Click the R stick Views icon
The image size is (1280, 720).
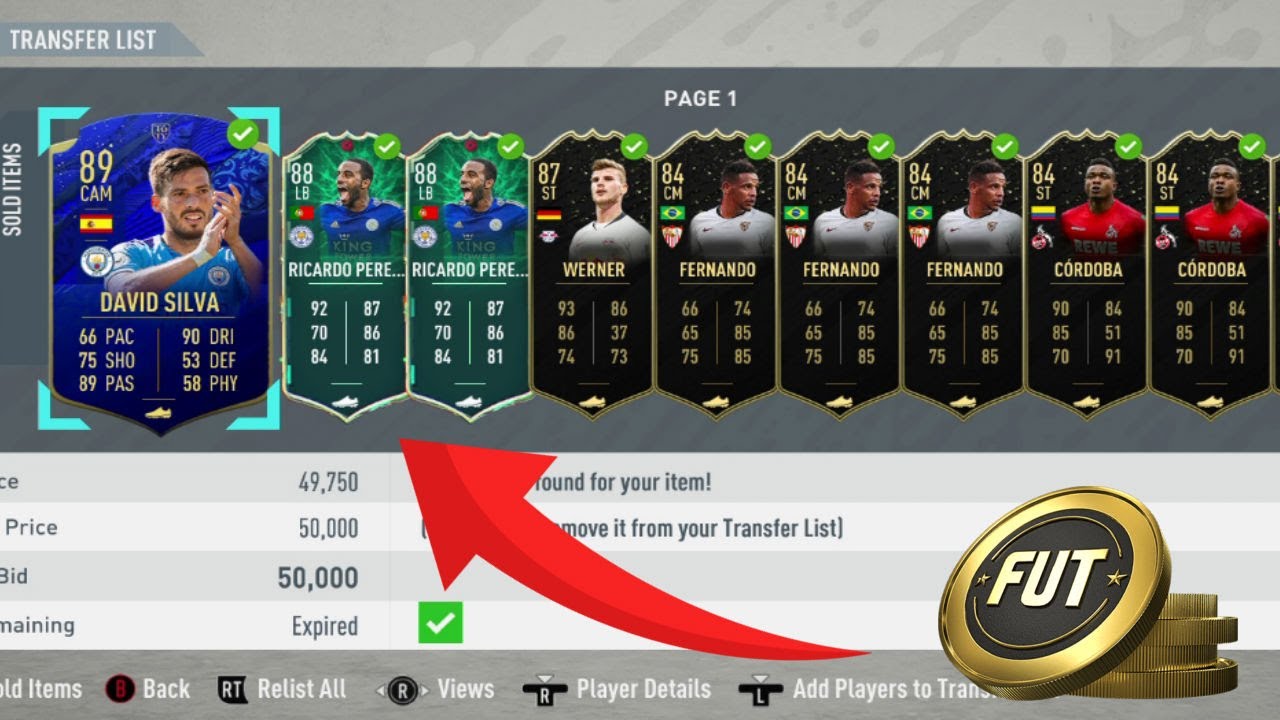(x=402, y=690)
